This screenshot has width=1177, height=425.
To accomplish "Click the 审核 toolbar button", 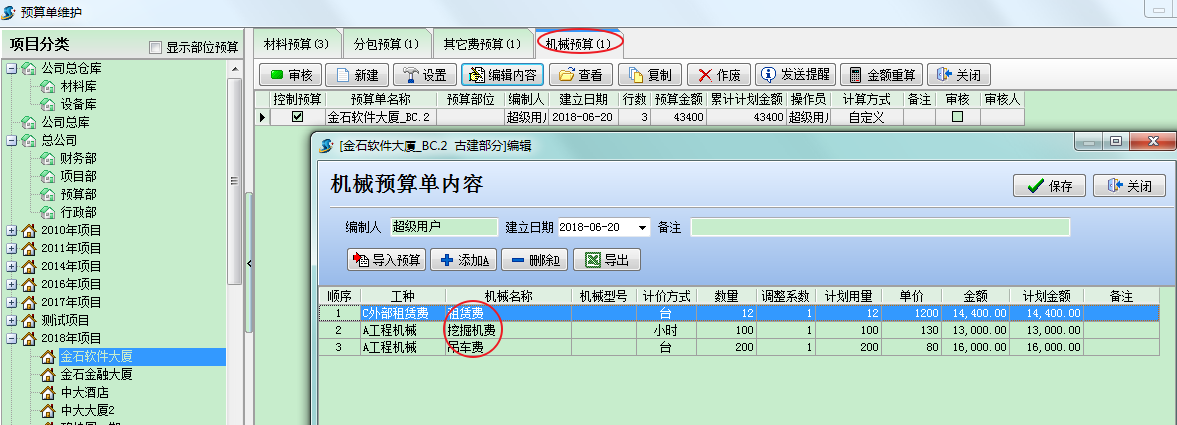I will pos(290,74).
